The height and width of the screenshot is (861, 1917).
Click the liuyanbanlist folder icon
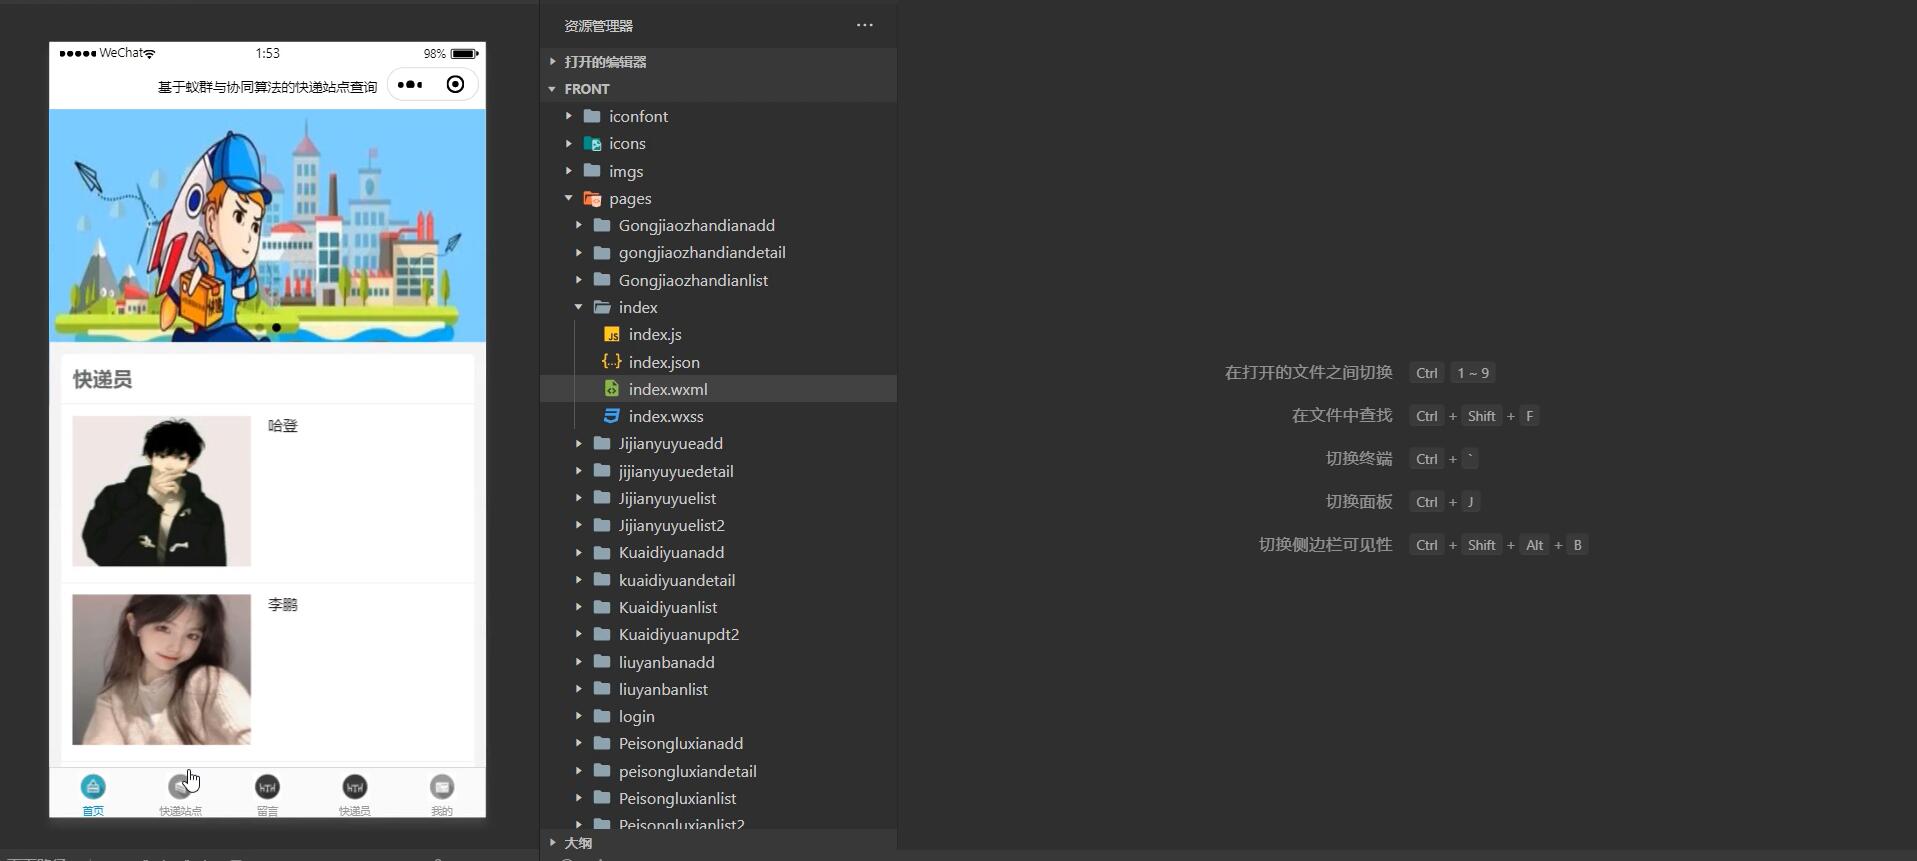(602, 689)
